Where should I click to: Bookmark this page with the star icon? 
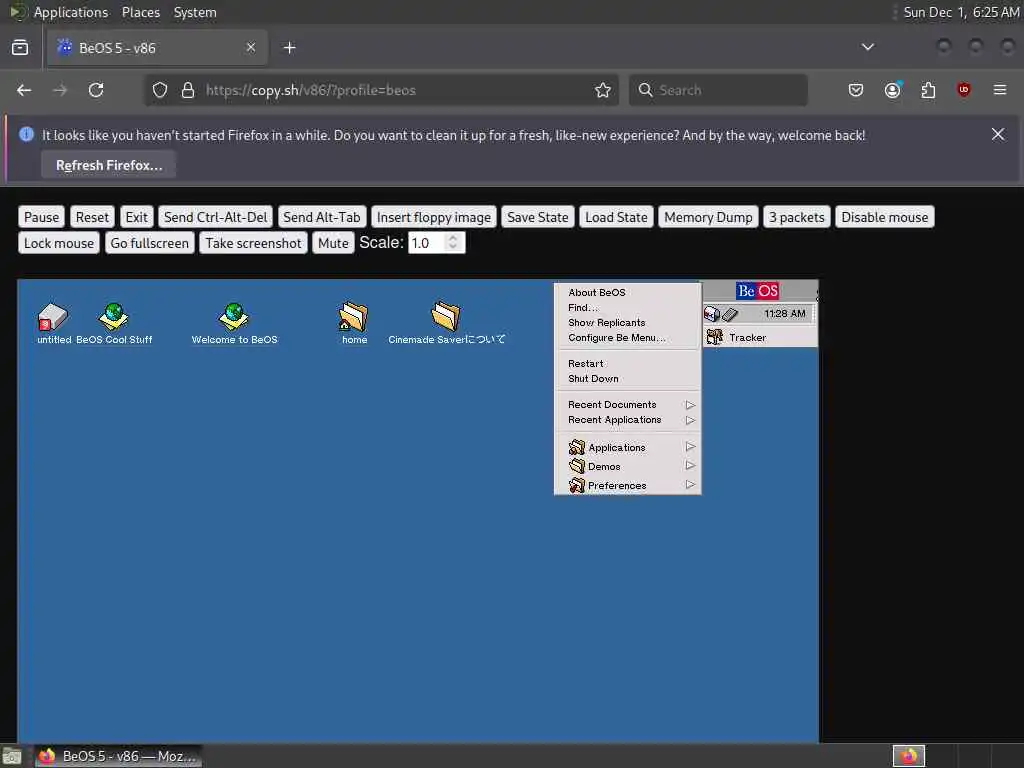pyautogui.click(x=603, y=90)
